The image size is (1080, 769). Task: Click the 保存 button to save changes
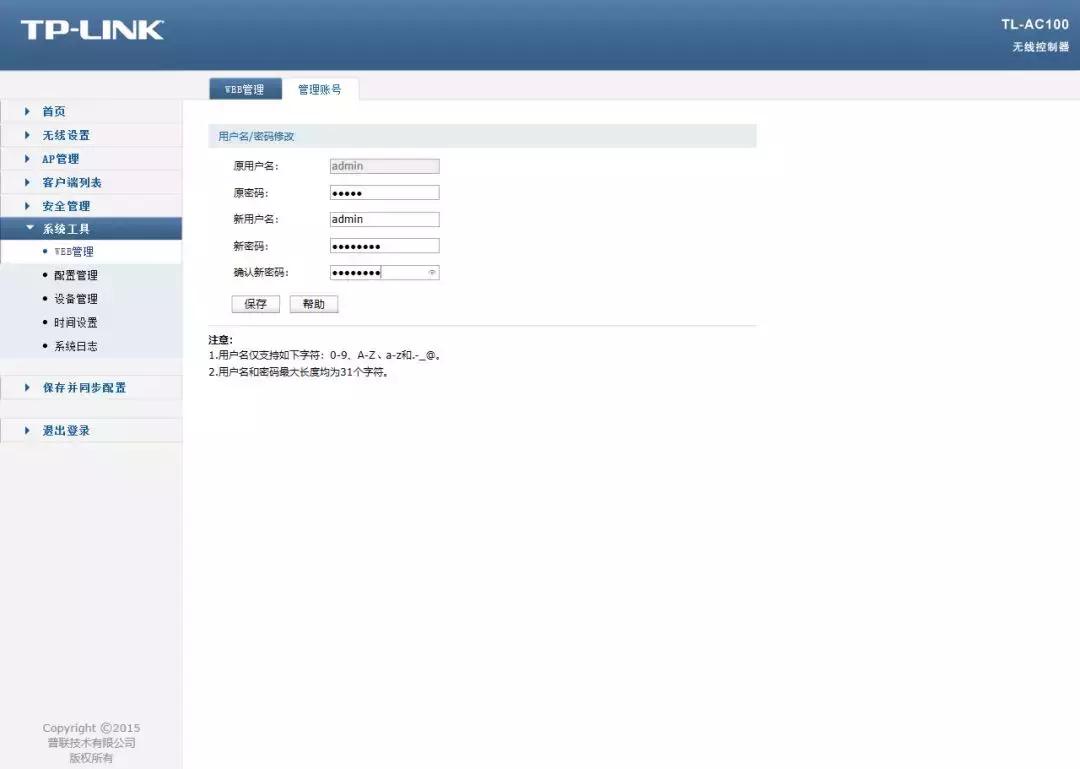[255, 303]
